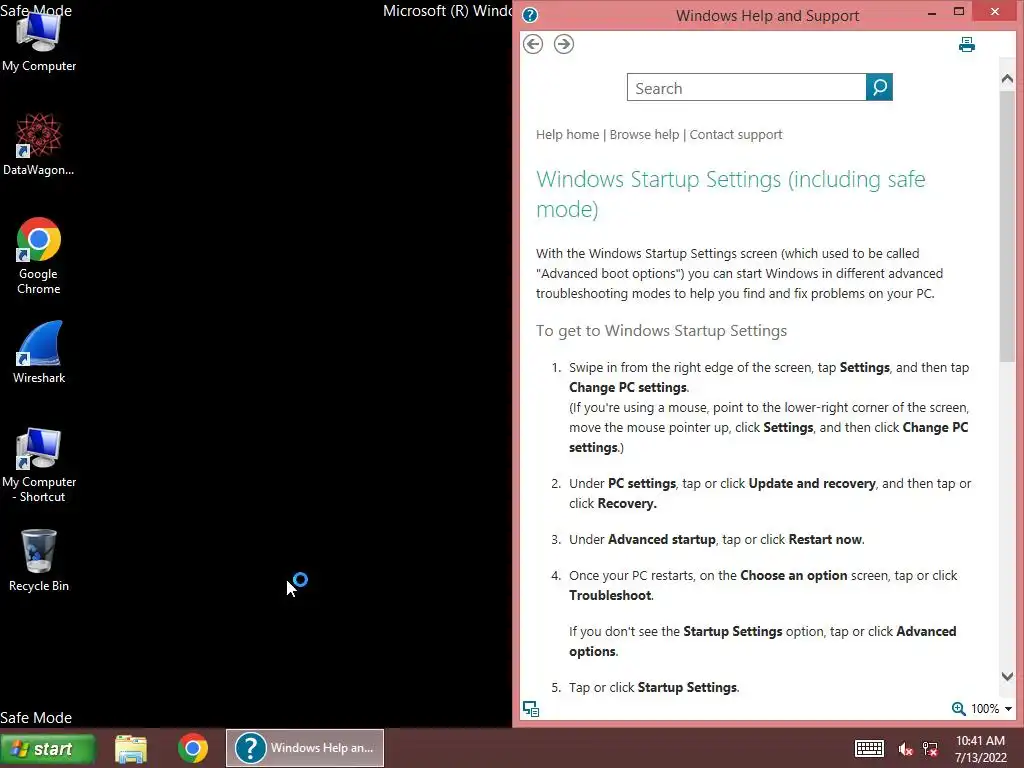Go forward in Windows Help and Support
The width and height of the screenshot is (1024, 768).
(564, 44)
